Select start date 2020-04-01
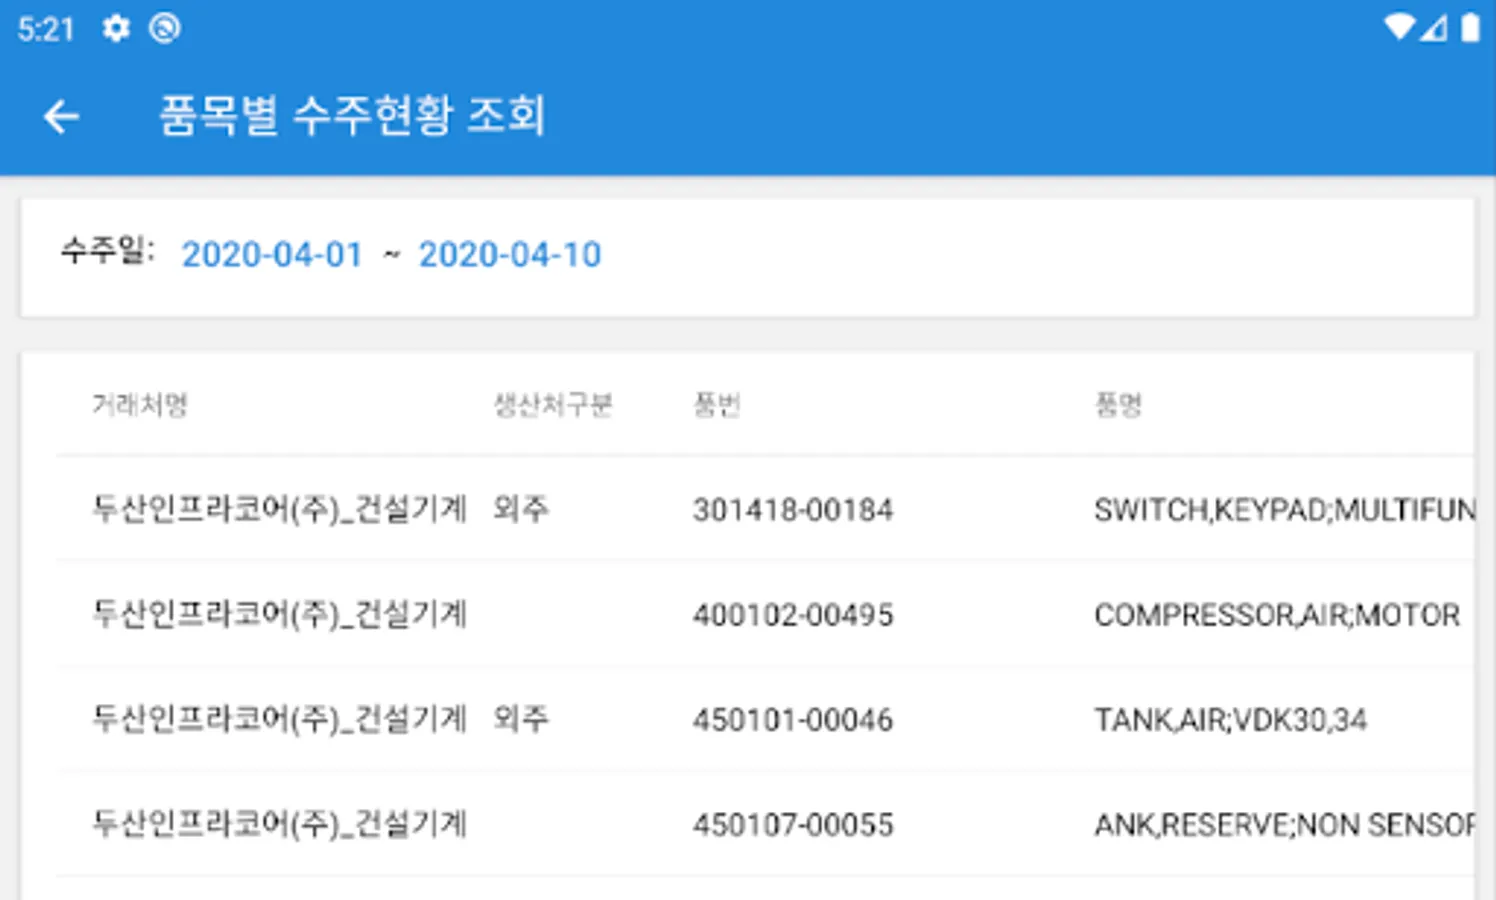The width and height of the screenshot is (1496, 900). 272,255
